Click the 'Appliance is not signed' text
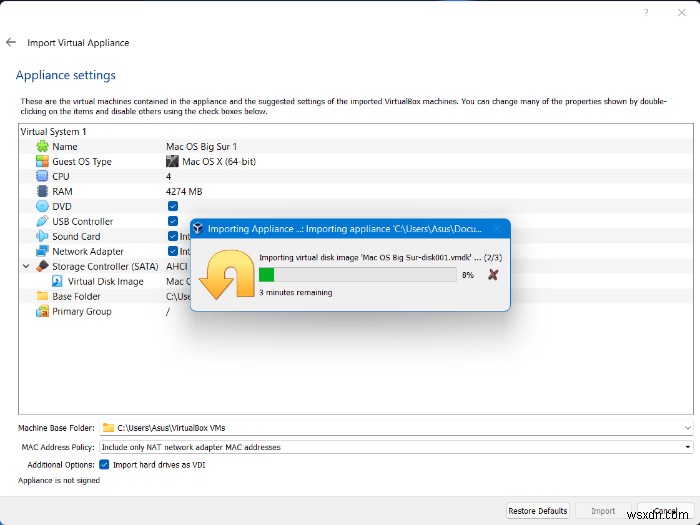700x525 pixels. pos(59,480)
